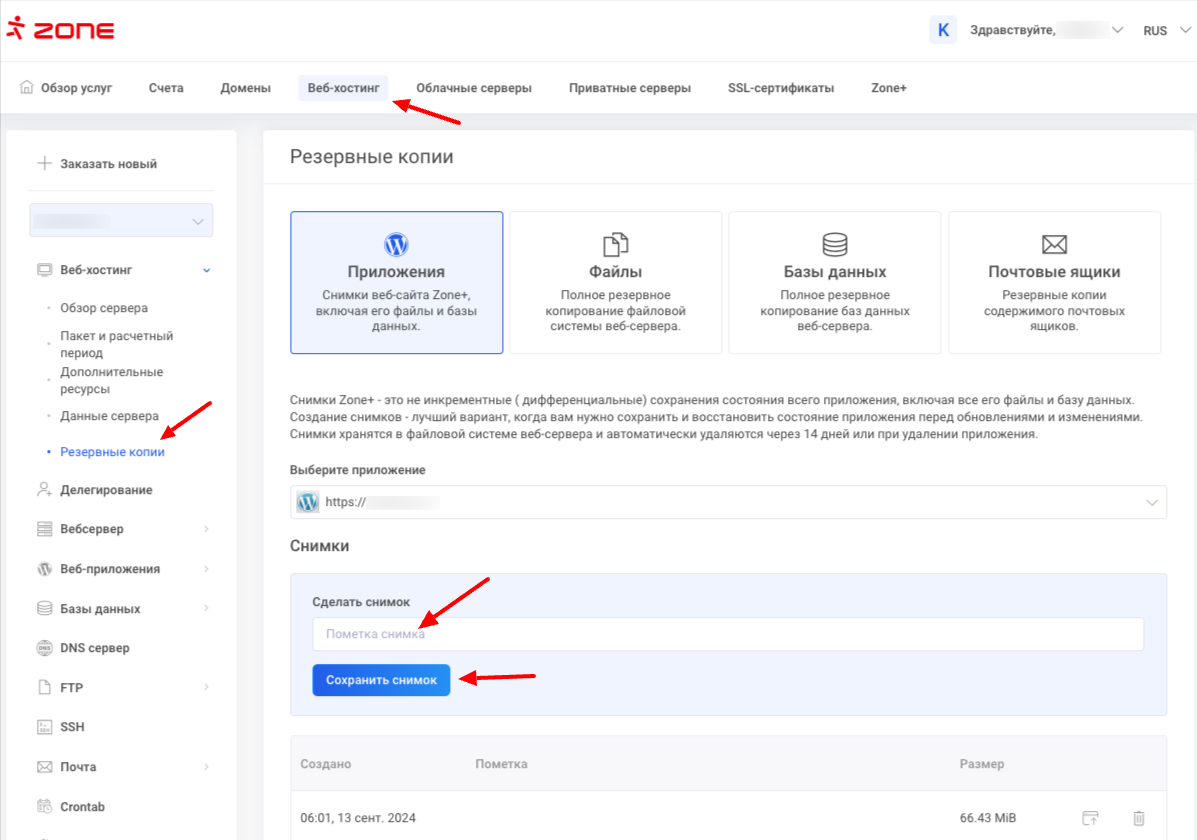The image size is (1197, 840).
Task: Select the Файлы backup type card
Action: 615,282
